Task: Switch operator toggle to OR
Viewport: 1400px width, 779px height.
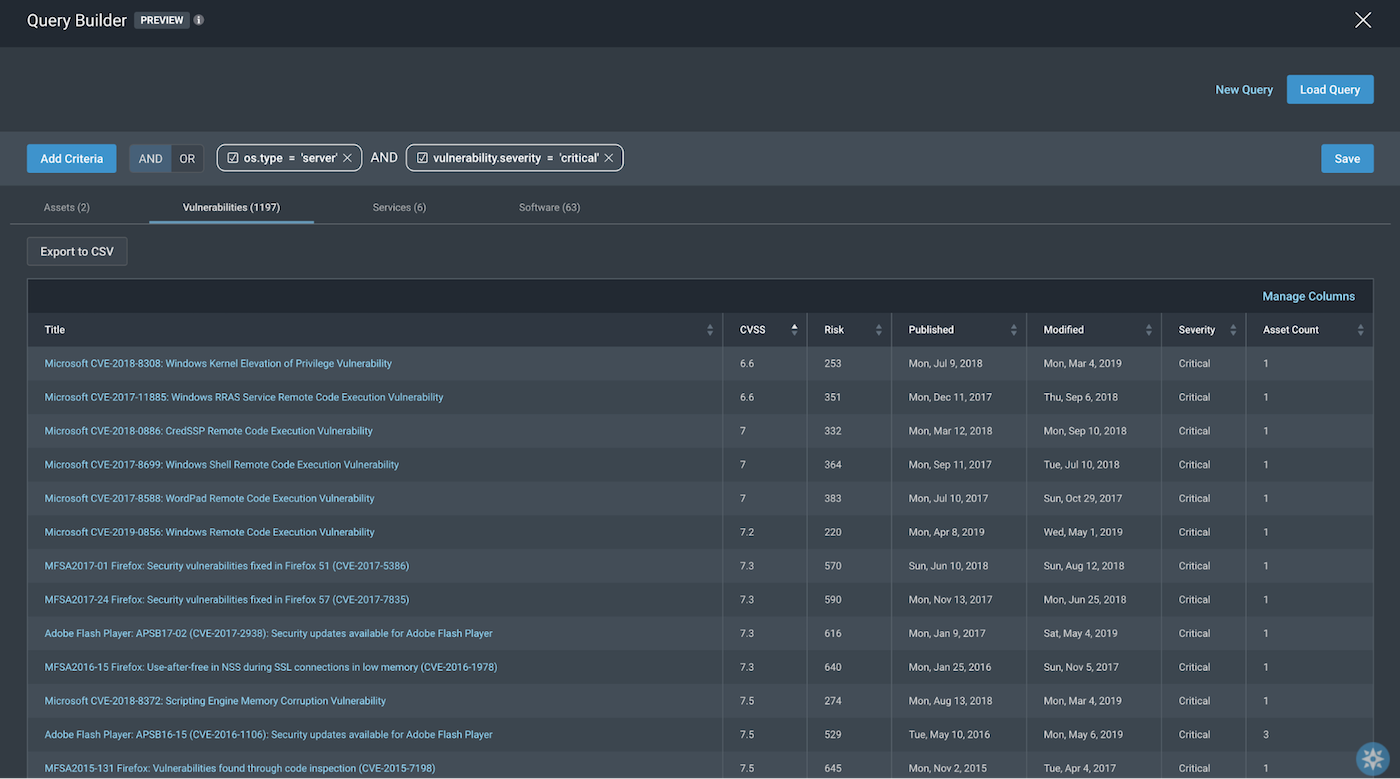Action: click(x=187, y=159)
